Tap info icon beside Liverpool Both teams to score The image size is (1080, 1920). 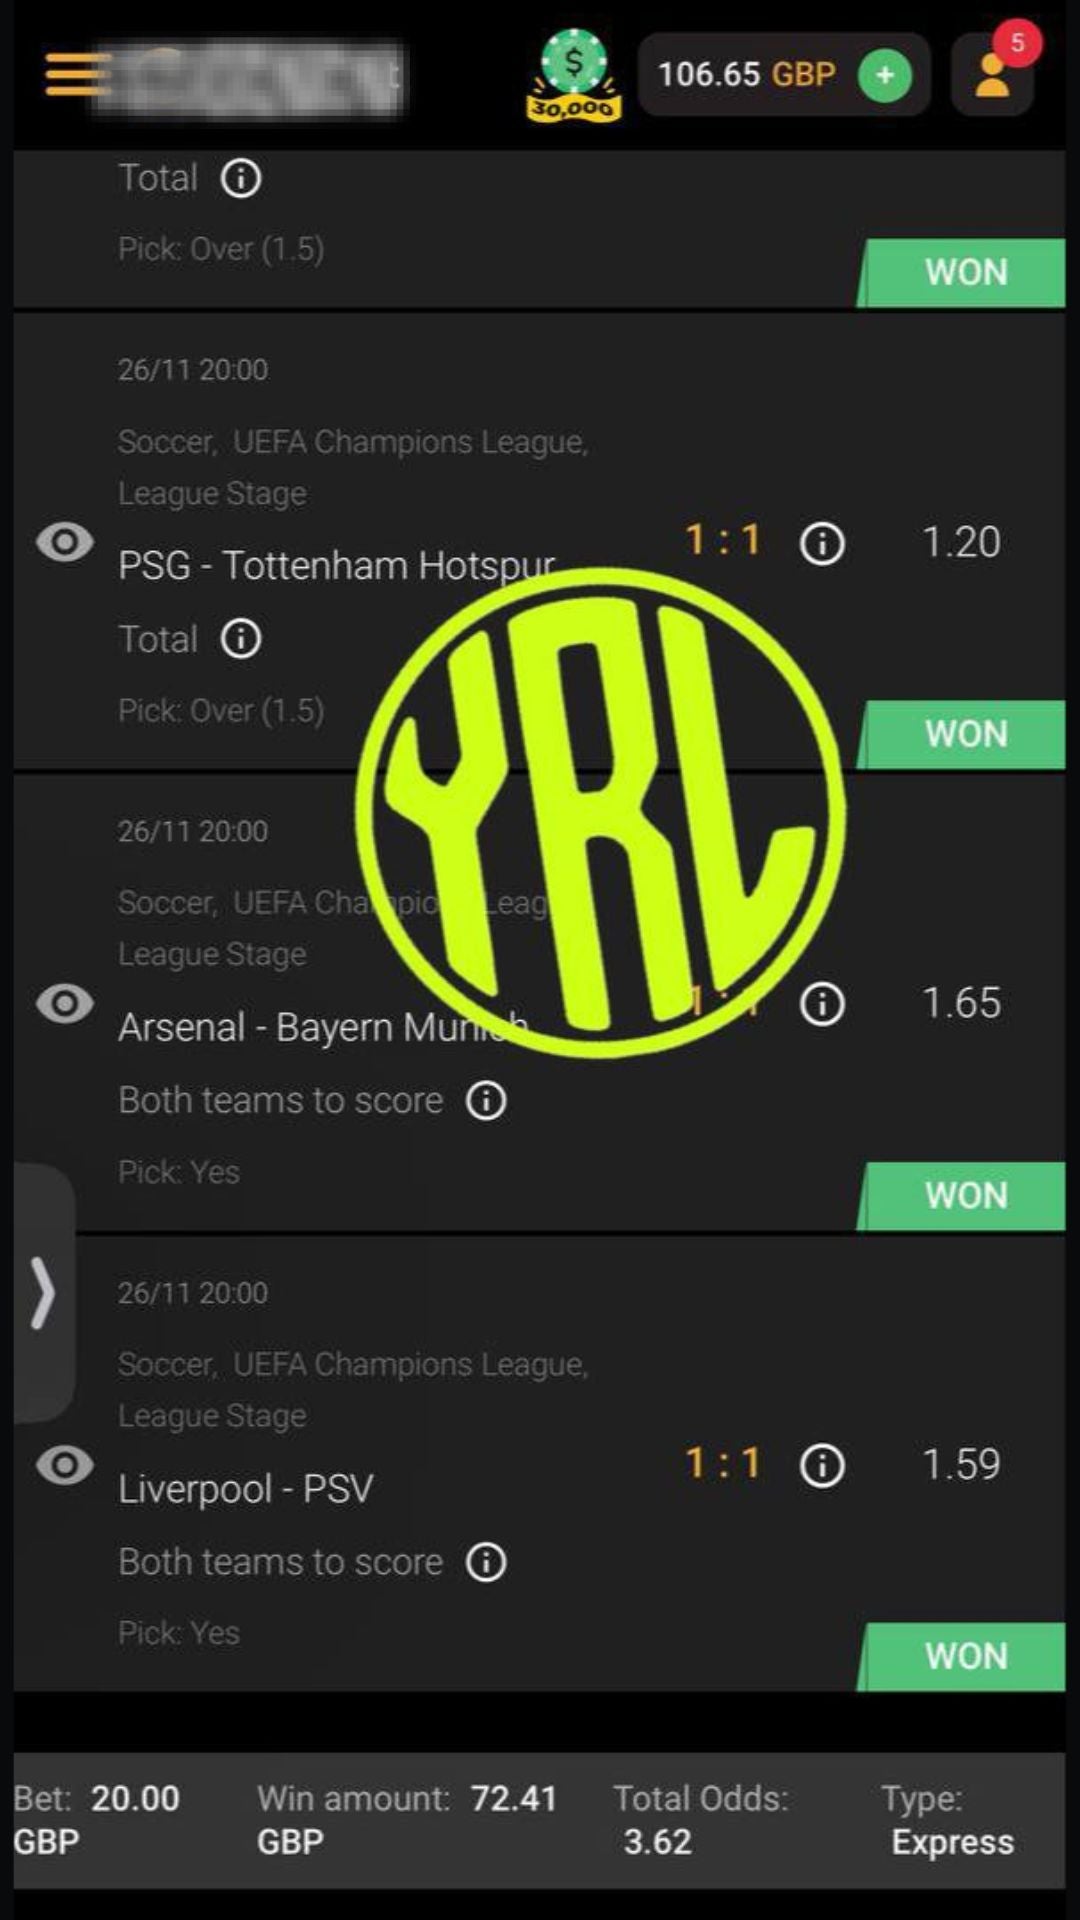tap(486, 1562)
